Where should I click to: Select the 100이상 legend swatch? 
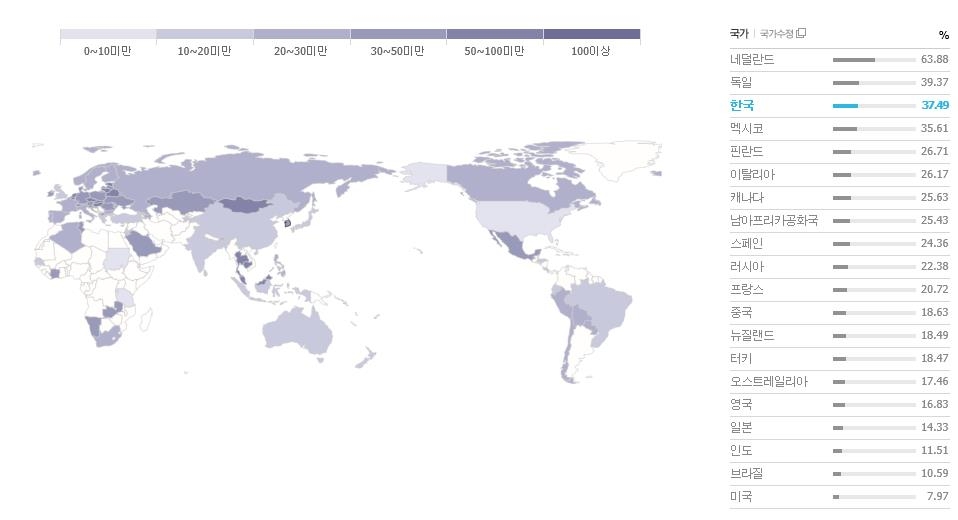tap(591, 35)
